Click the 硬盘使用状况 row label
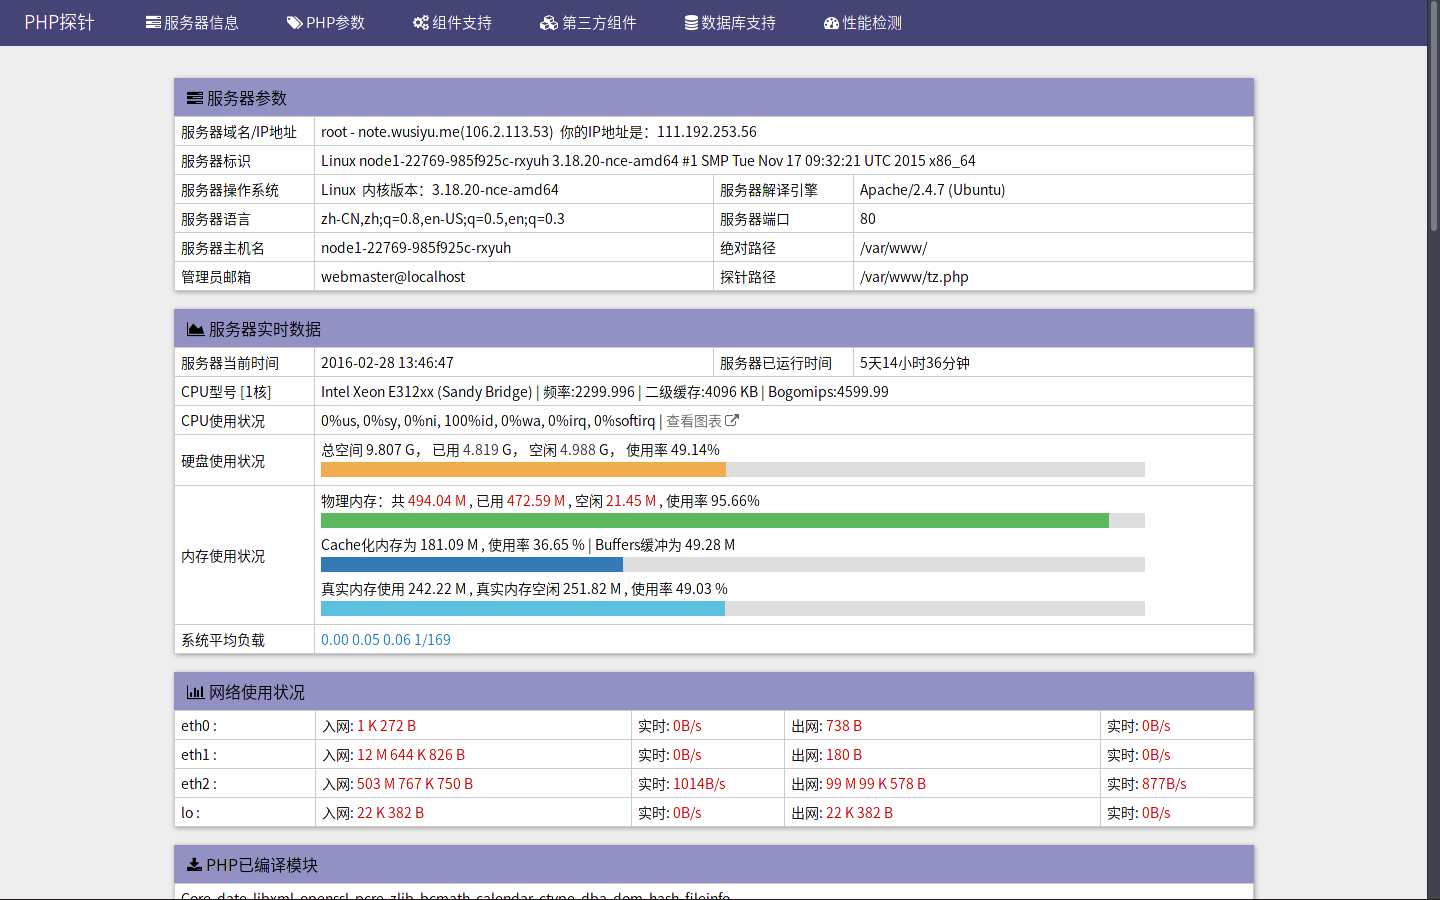Screen dimensions: 1440x900 pyautogui.click(x=223, y=461)
